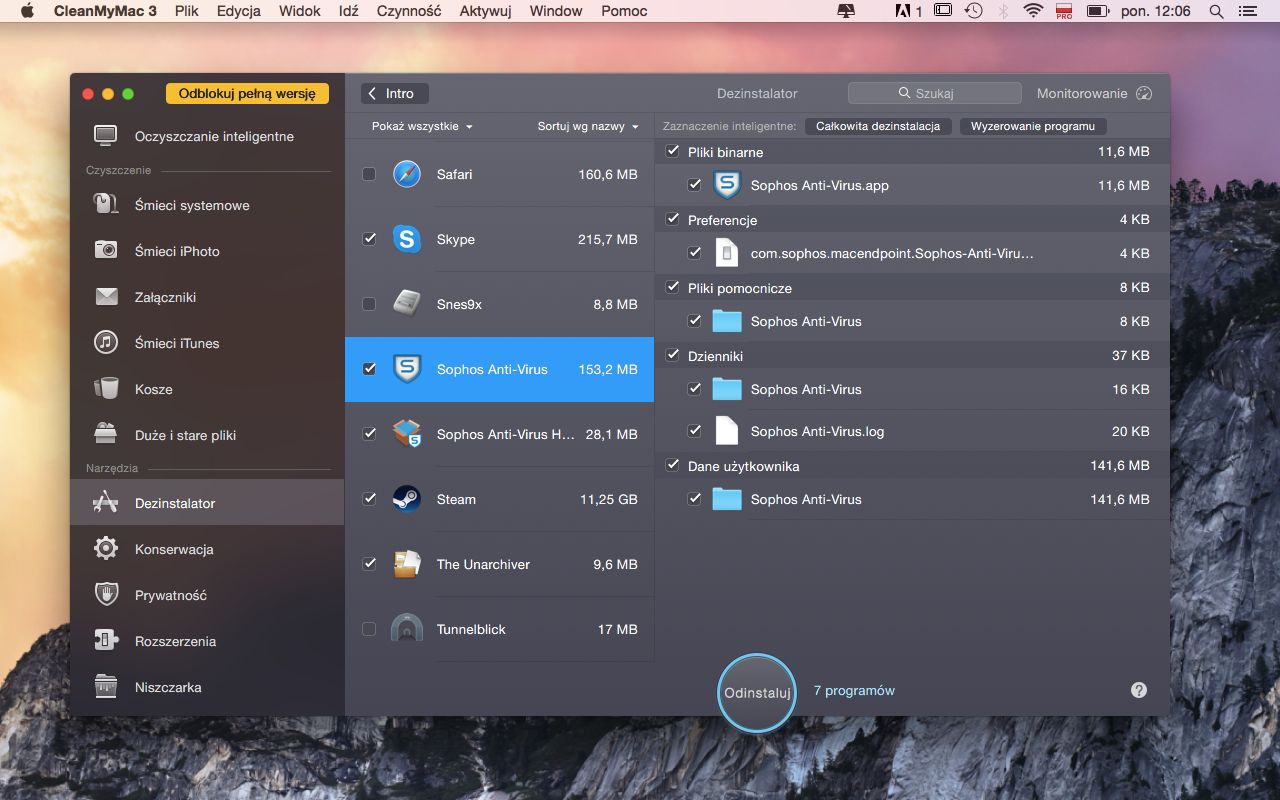
Task: Select Całkowita dezinstalacja option
Action: point(878,126)
